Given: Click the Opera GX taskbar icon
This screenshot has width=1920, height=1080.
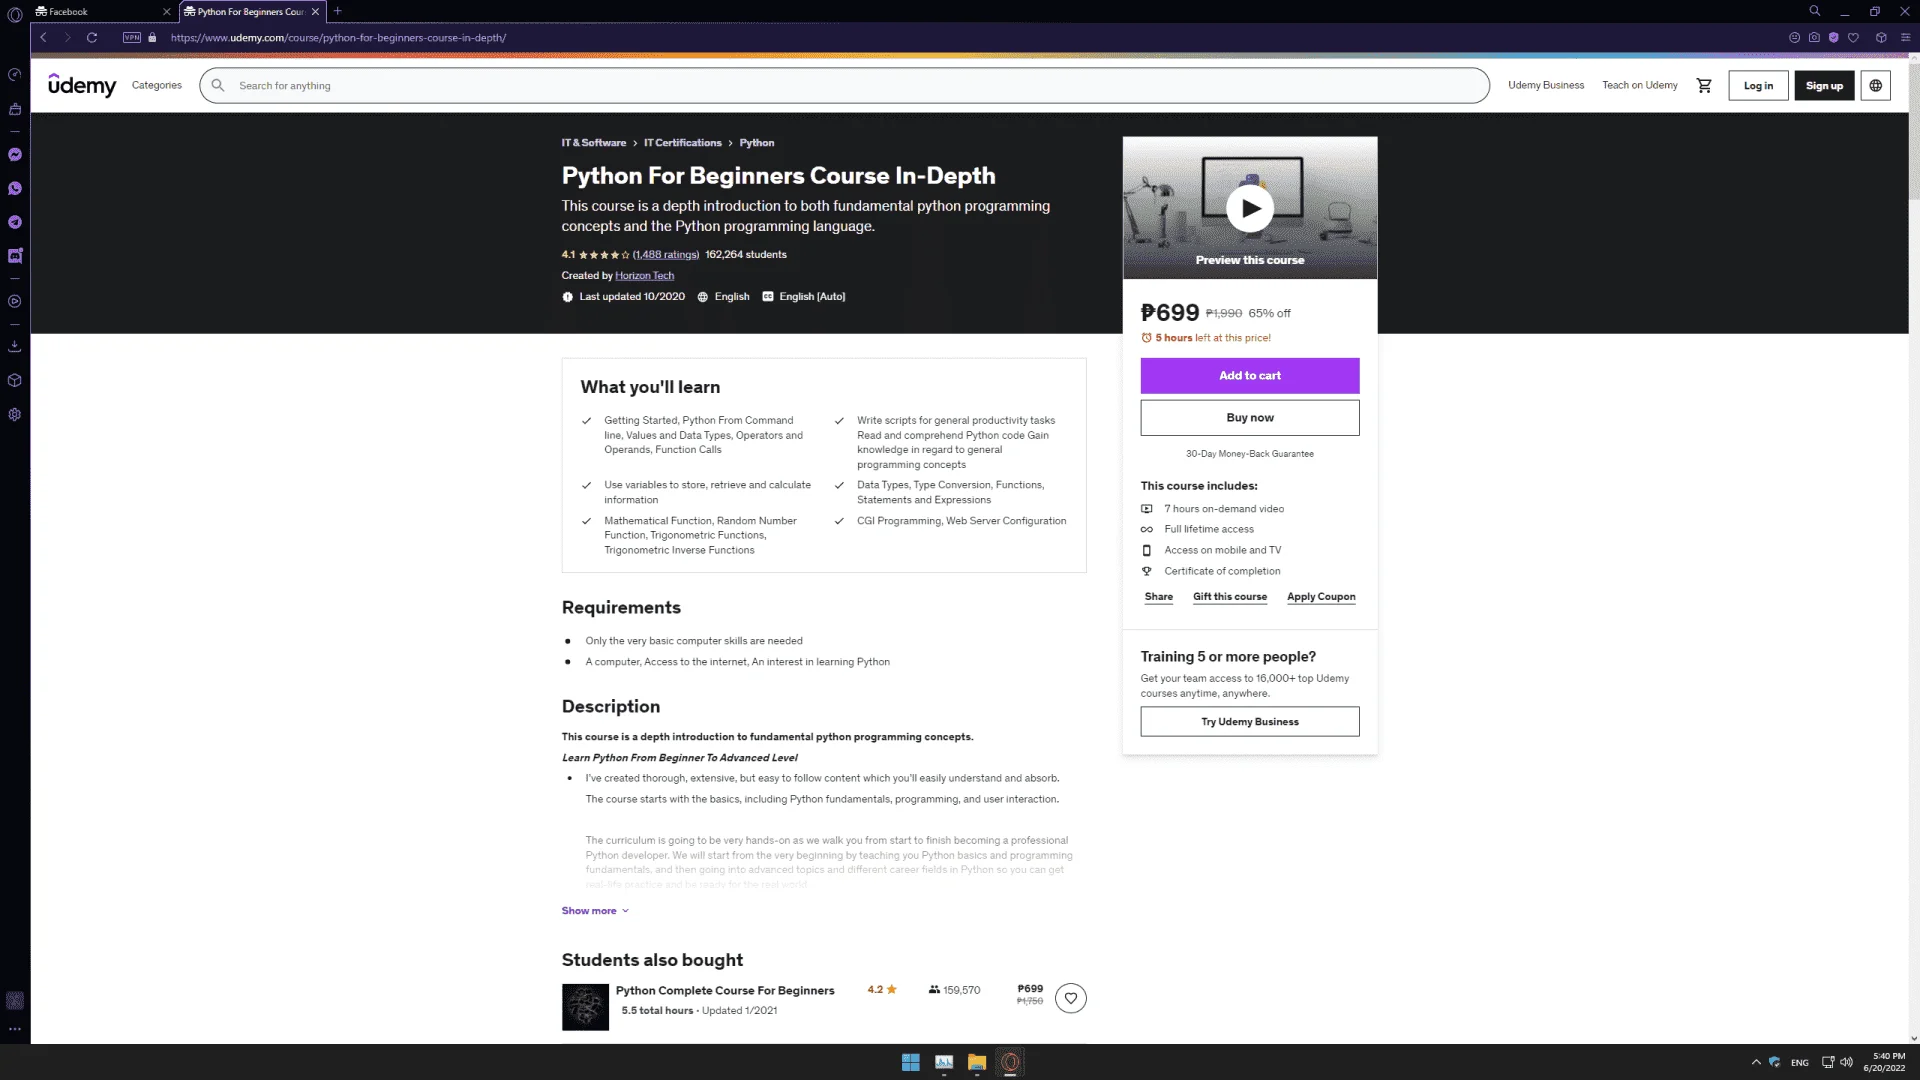Looking at the screenshot, I should click(1010, 1062).
